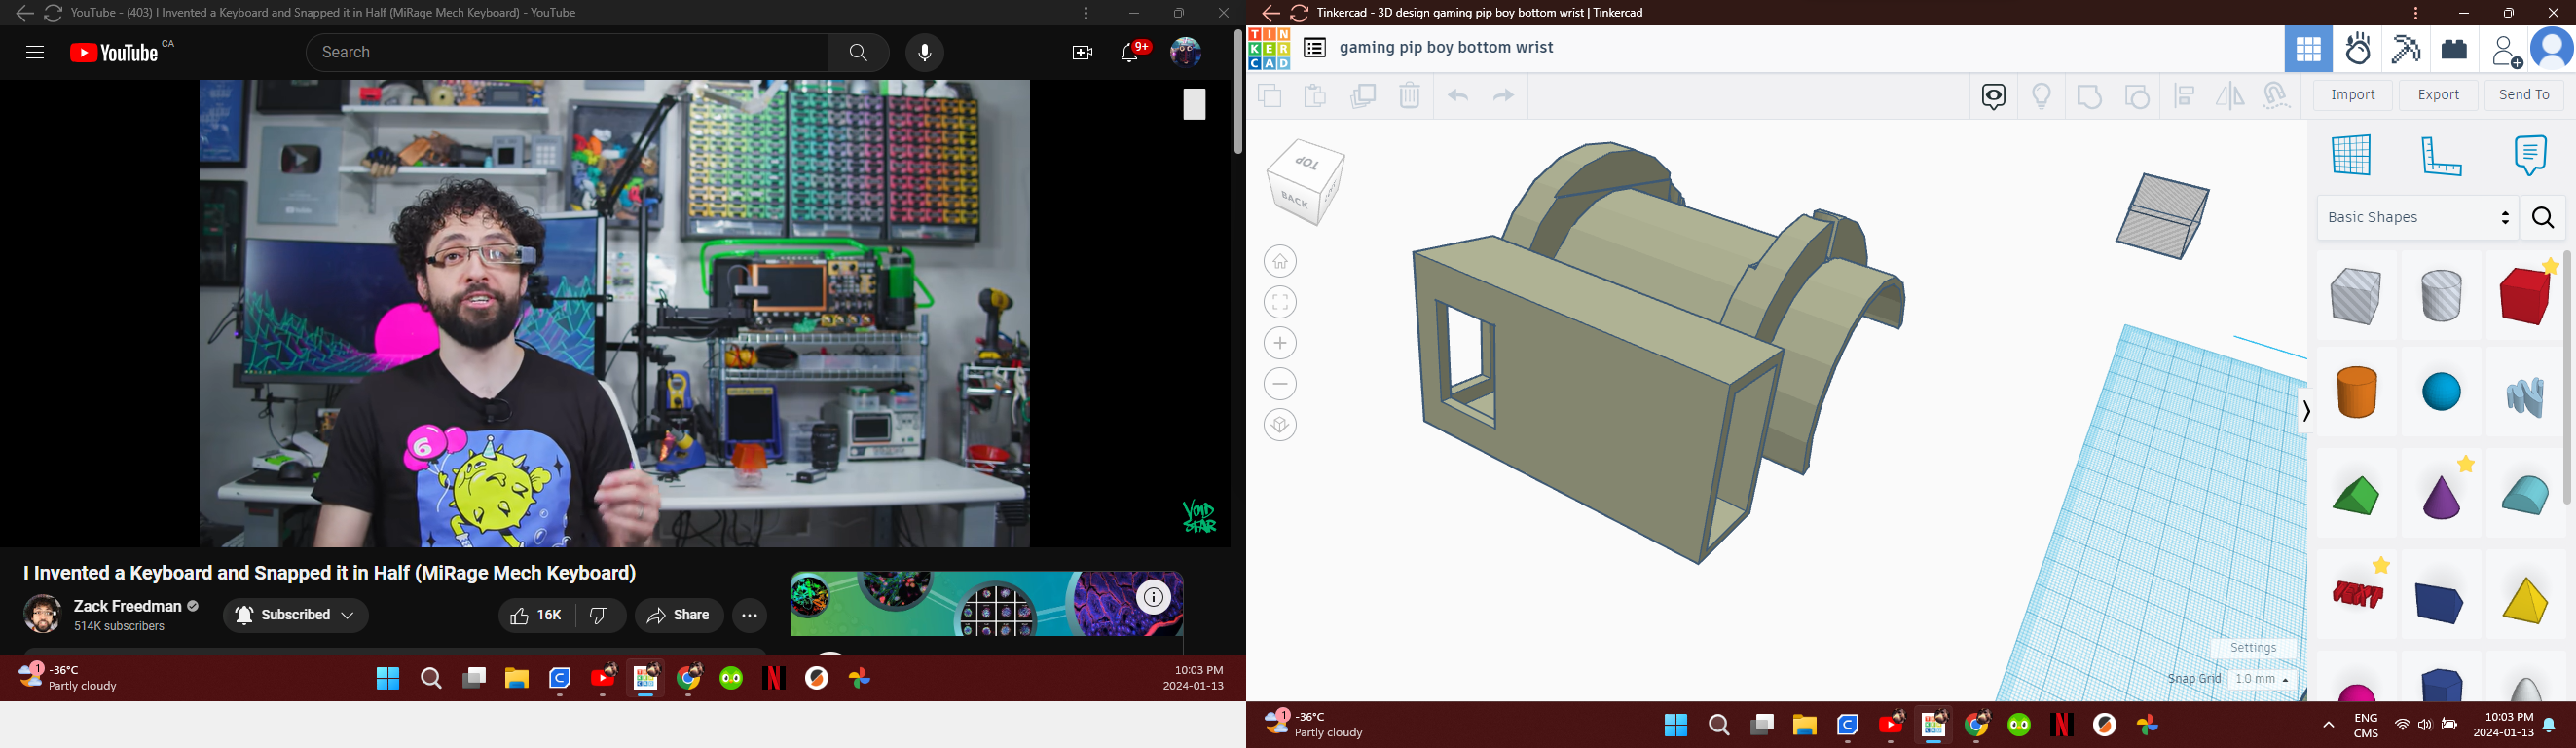Like the video with 16K likes

click(x=536, y=616)
